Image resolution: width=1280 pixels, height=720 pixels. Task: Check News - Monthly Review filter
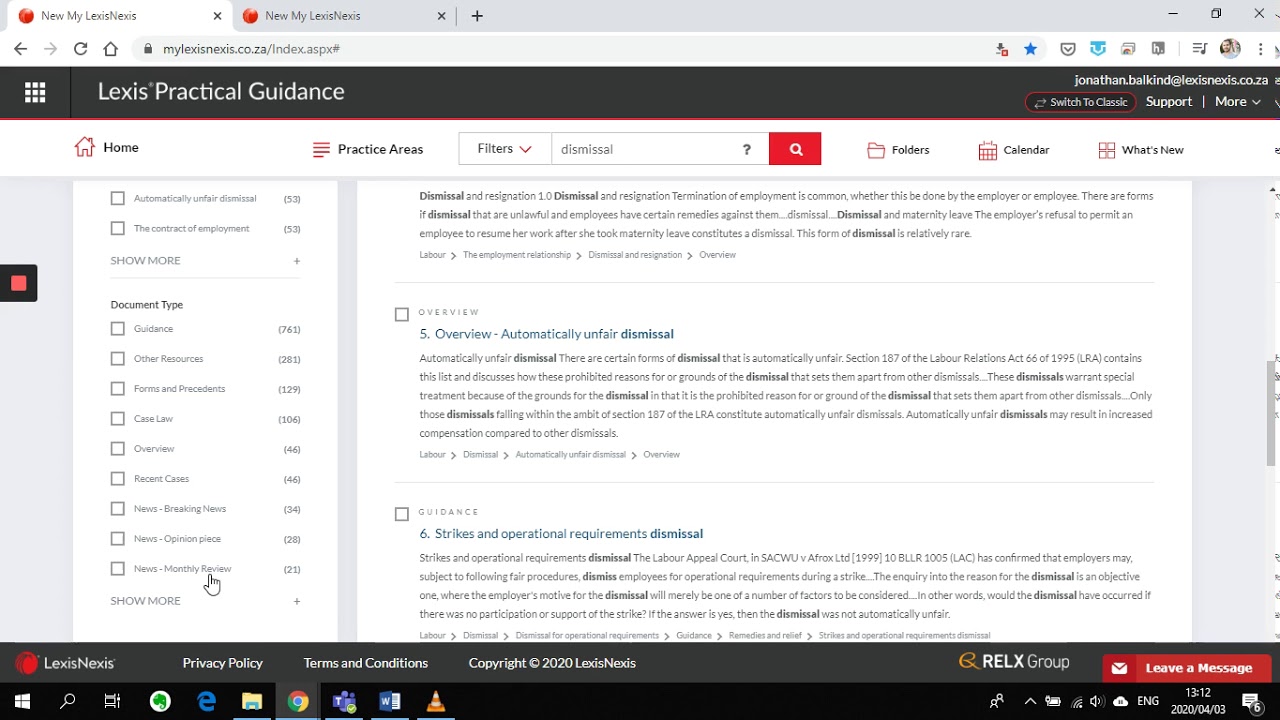click(x=118, y=569)
